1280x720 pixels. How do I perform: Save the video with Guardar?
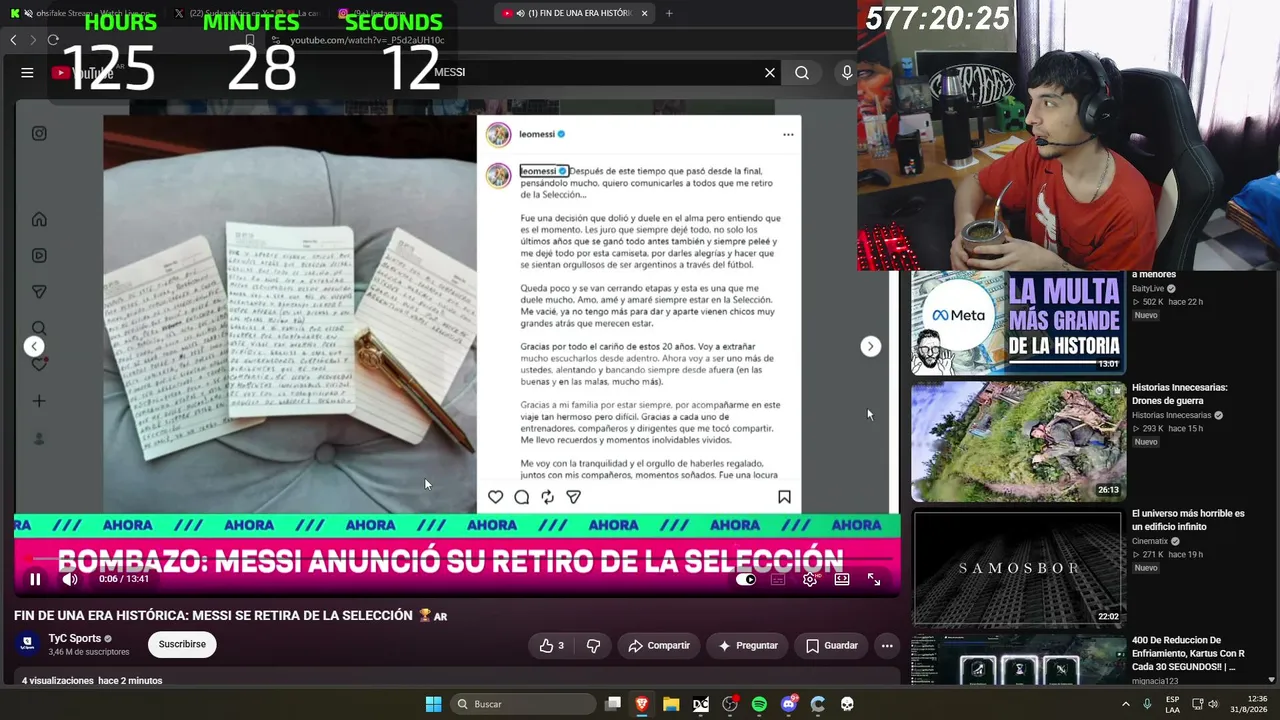[832, 646]
